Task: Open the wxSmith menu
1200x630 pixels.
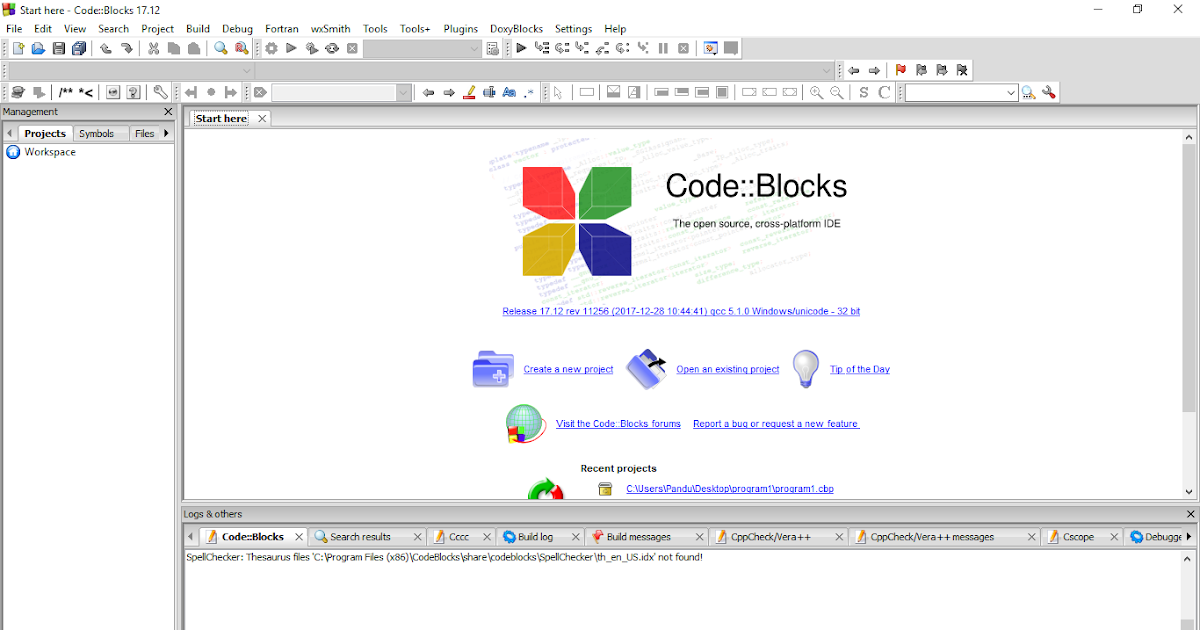Action: click(x=330, y=29)
